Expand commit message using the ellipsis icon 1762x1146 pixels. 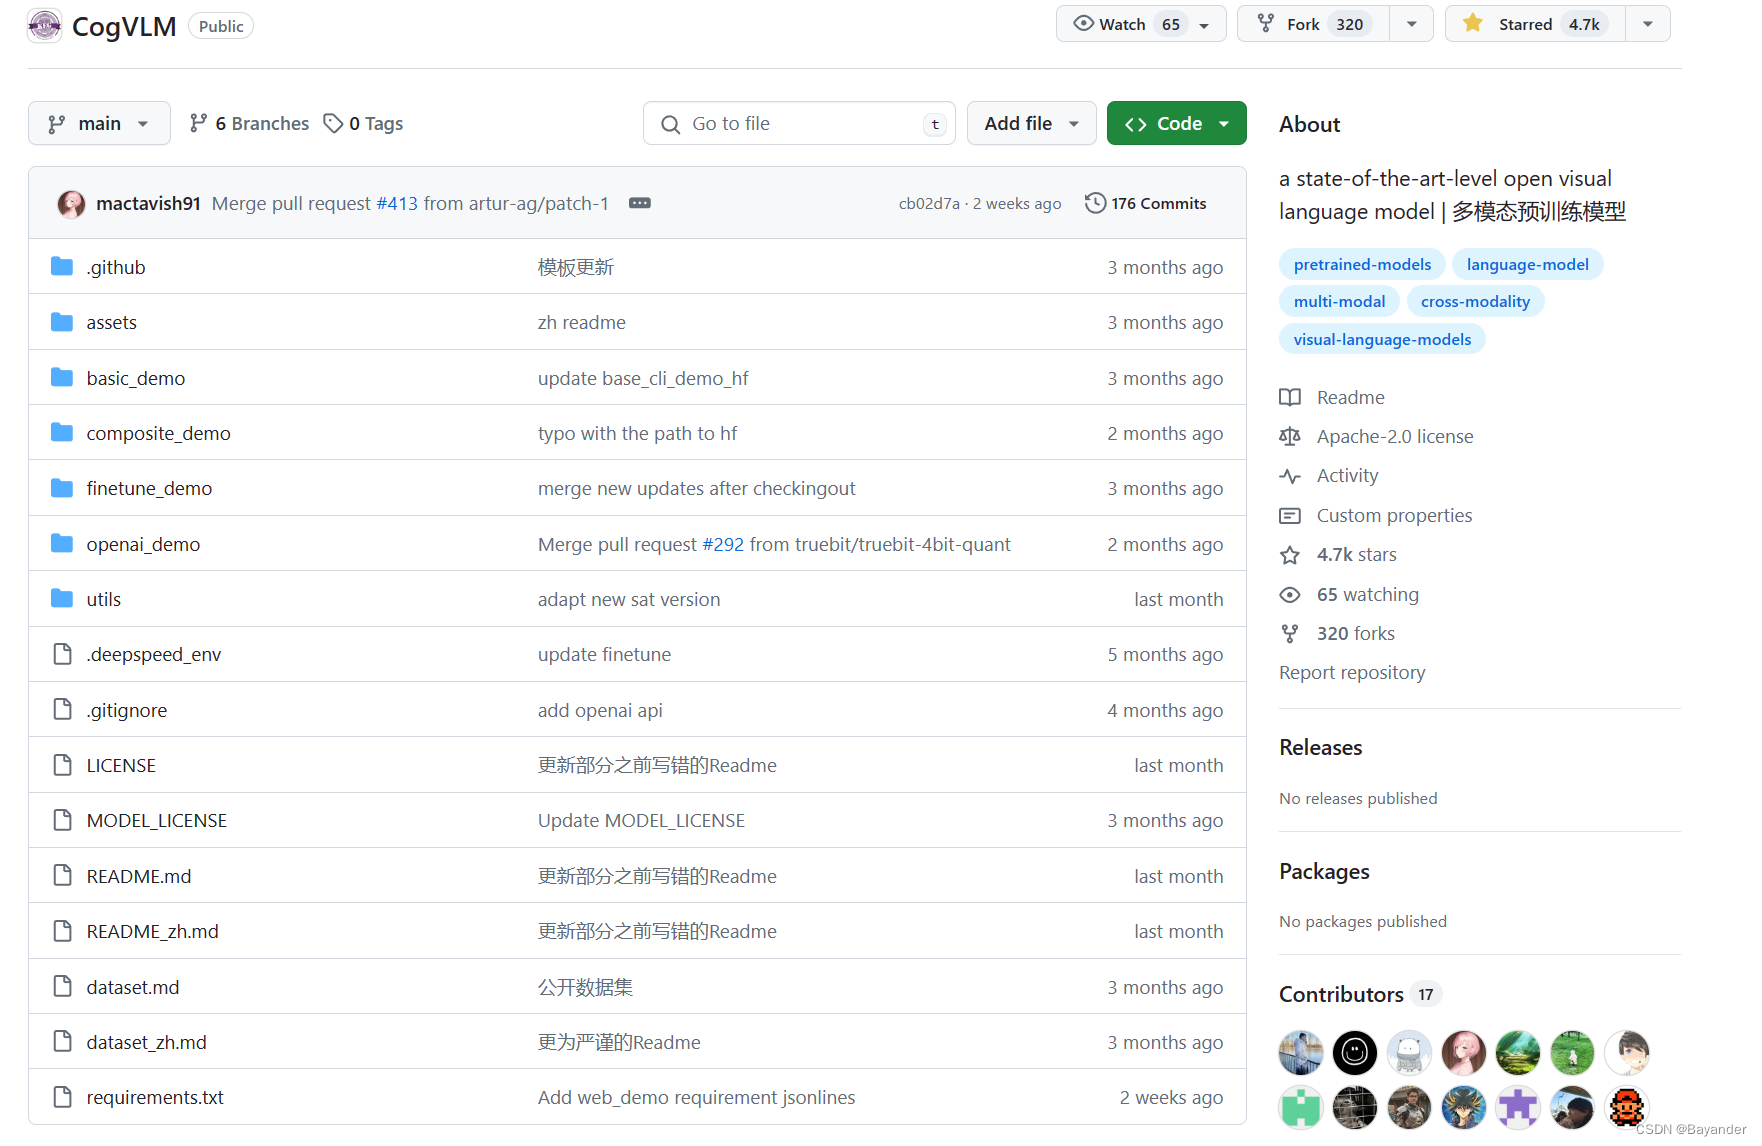639,203
